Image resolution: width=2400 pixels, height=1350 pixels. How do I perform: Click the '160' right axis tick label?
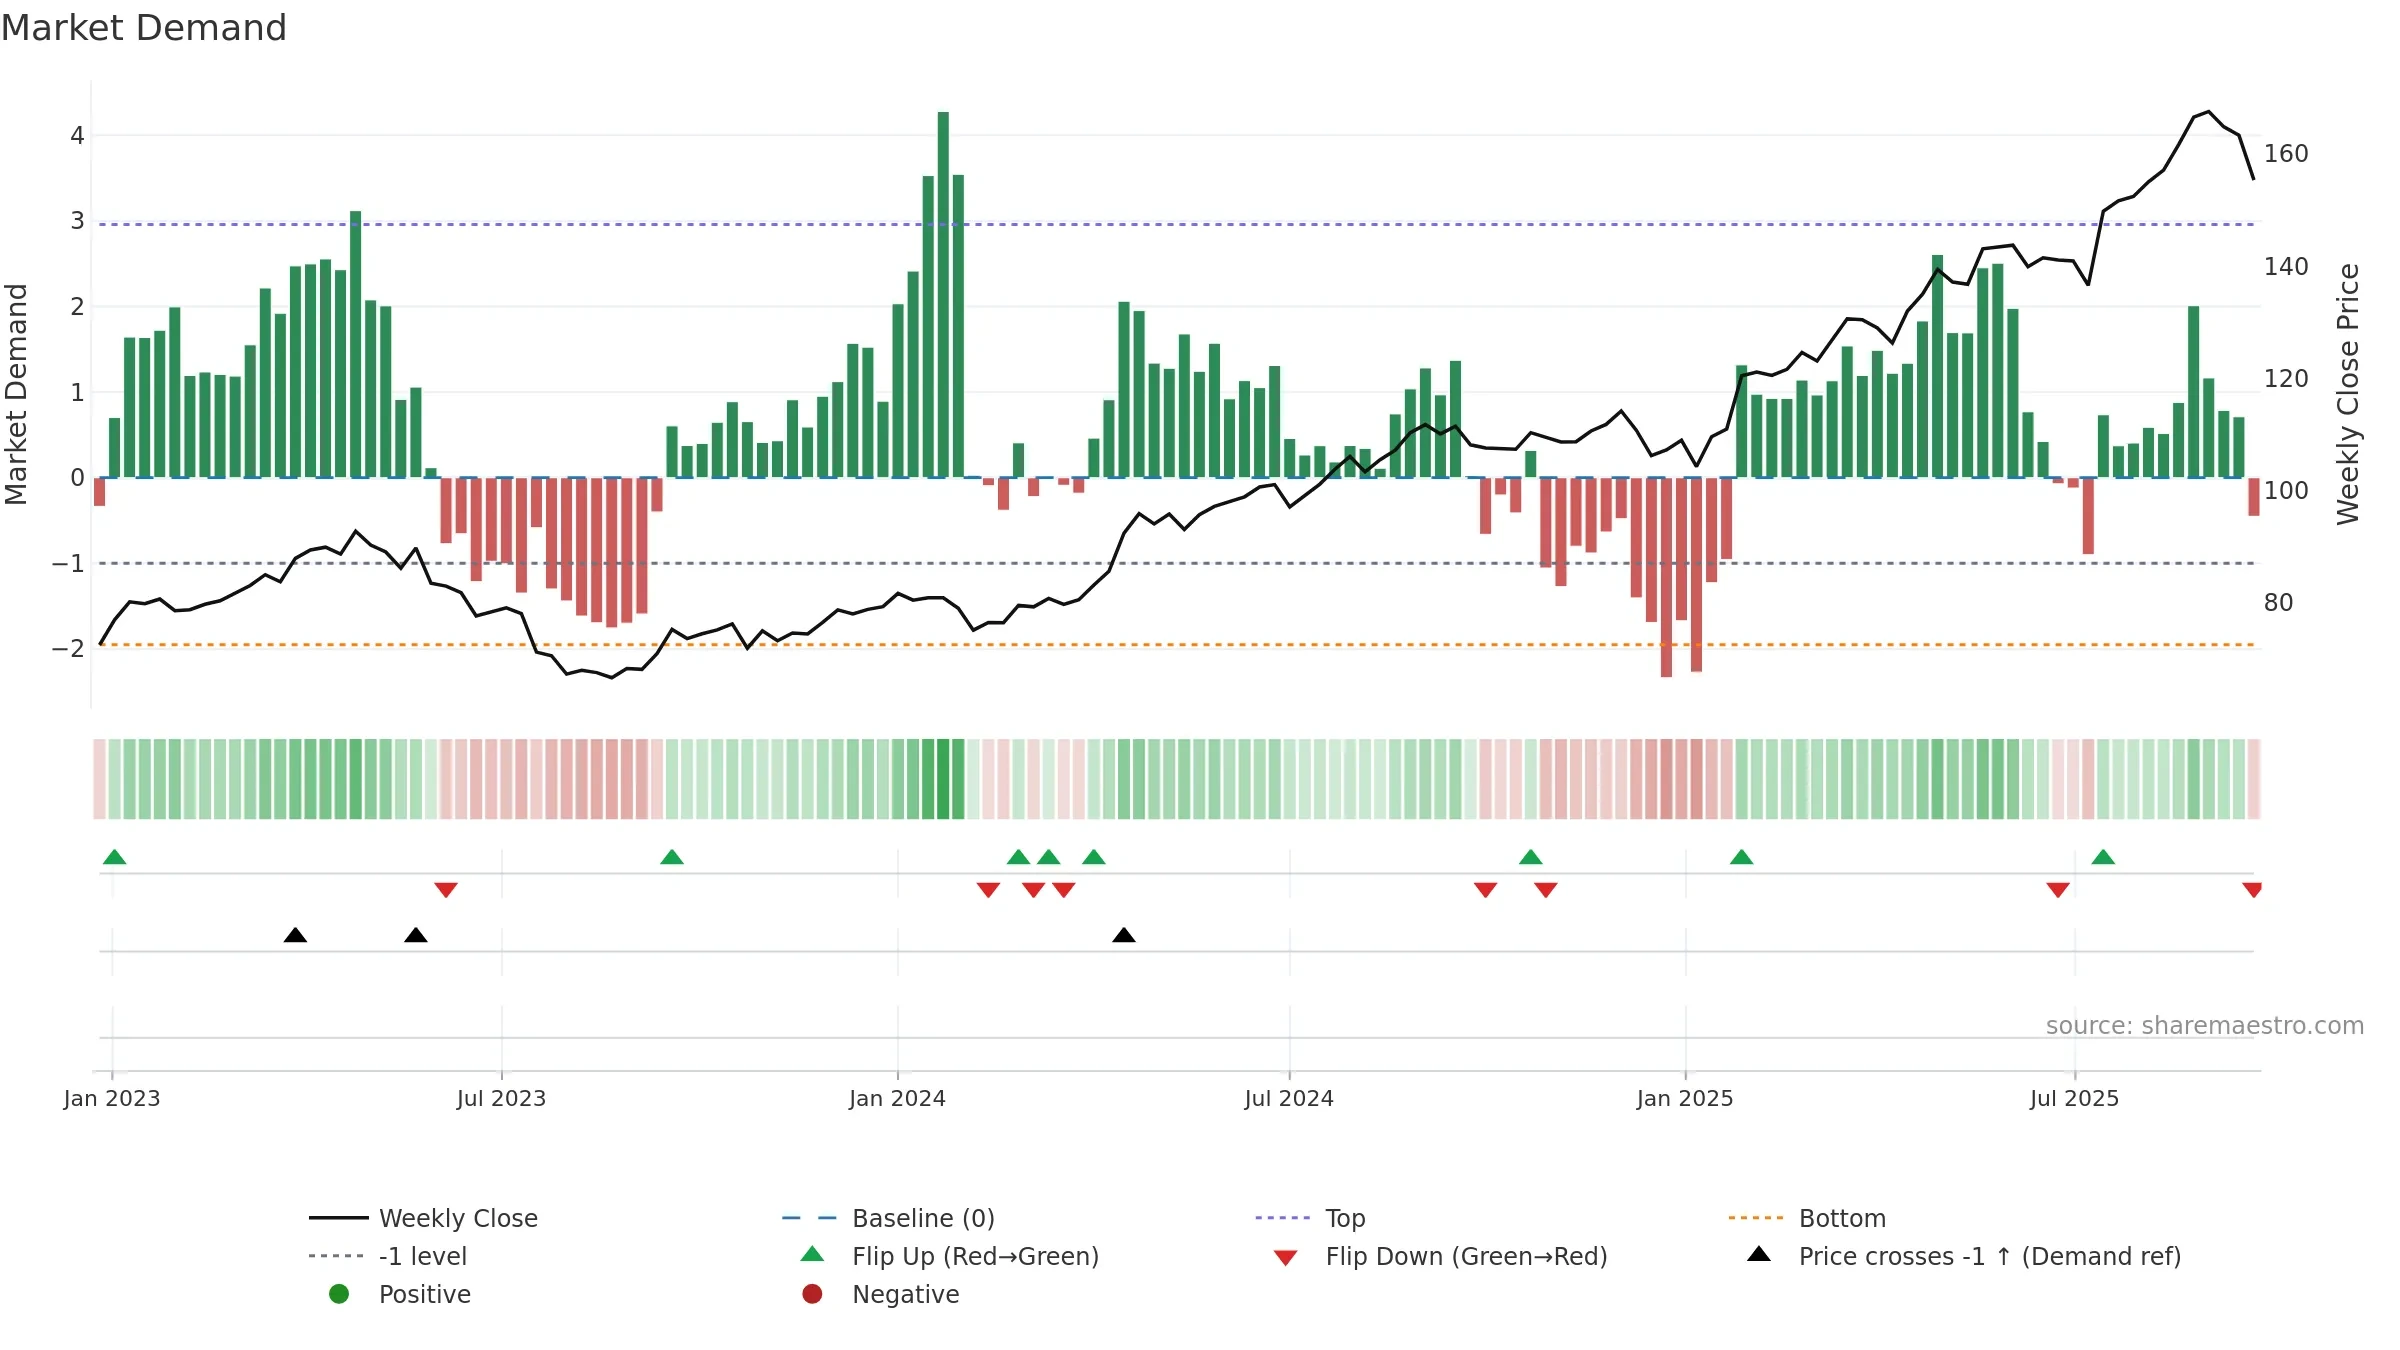[x=2286, y=154]
